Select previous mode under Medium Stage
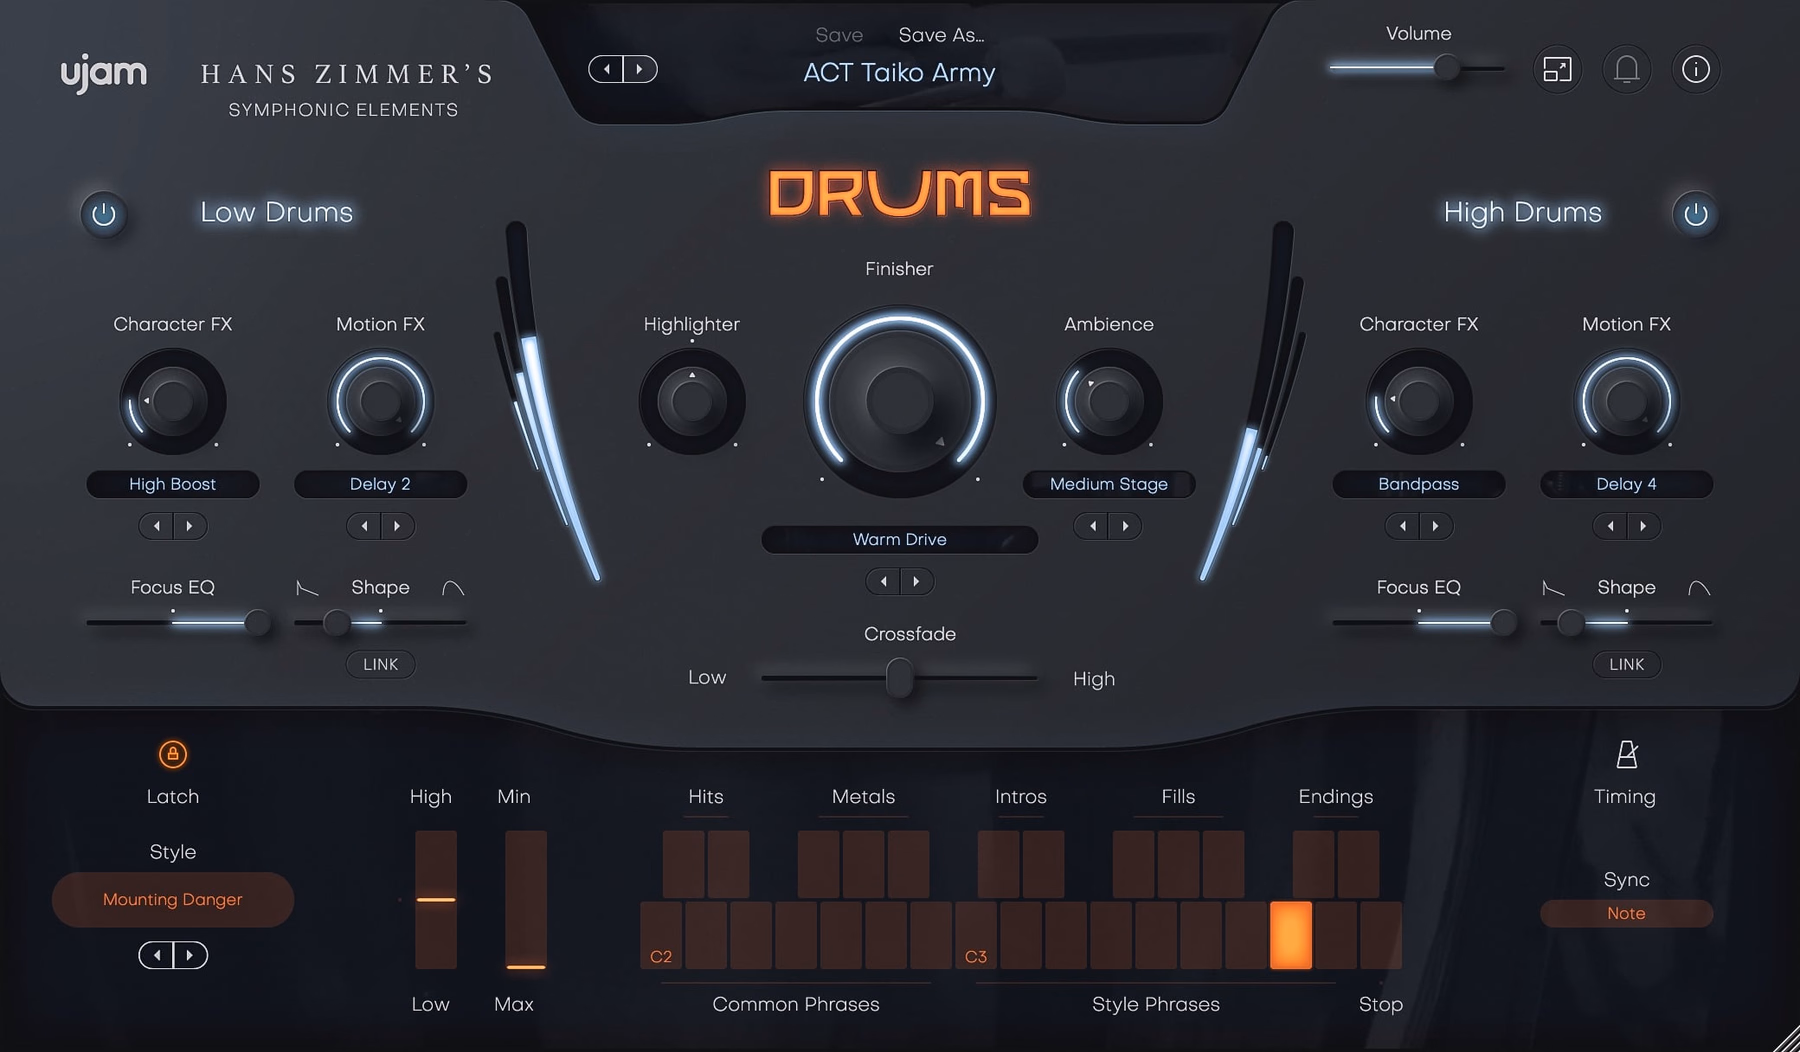The image size is (1800, 1052). (x=1092, y=526)
